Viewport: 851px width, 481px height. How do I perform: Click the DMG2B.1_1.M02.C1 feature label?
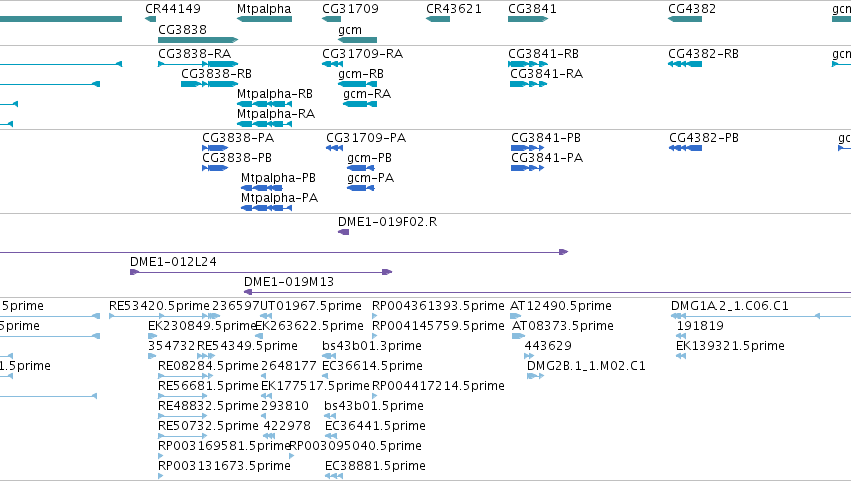(586, 366)
